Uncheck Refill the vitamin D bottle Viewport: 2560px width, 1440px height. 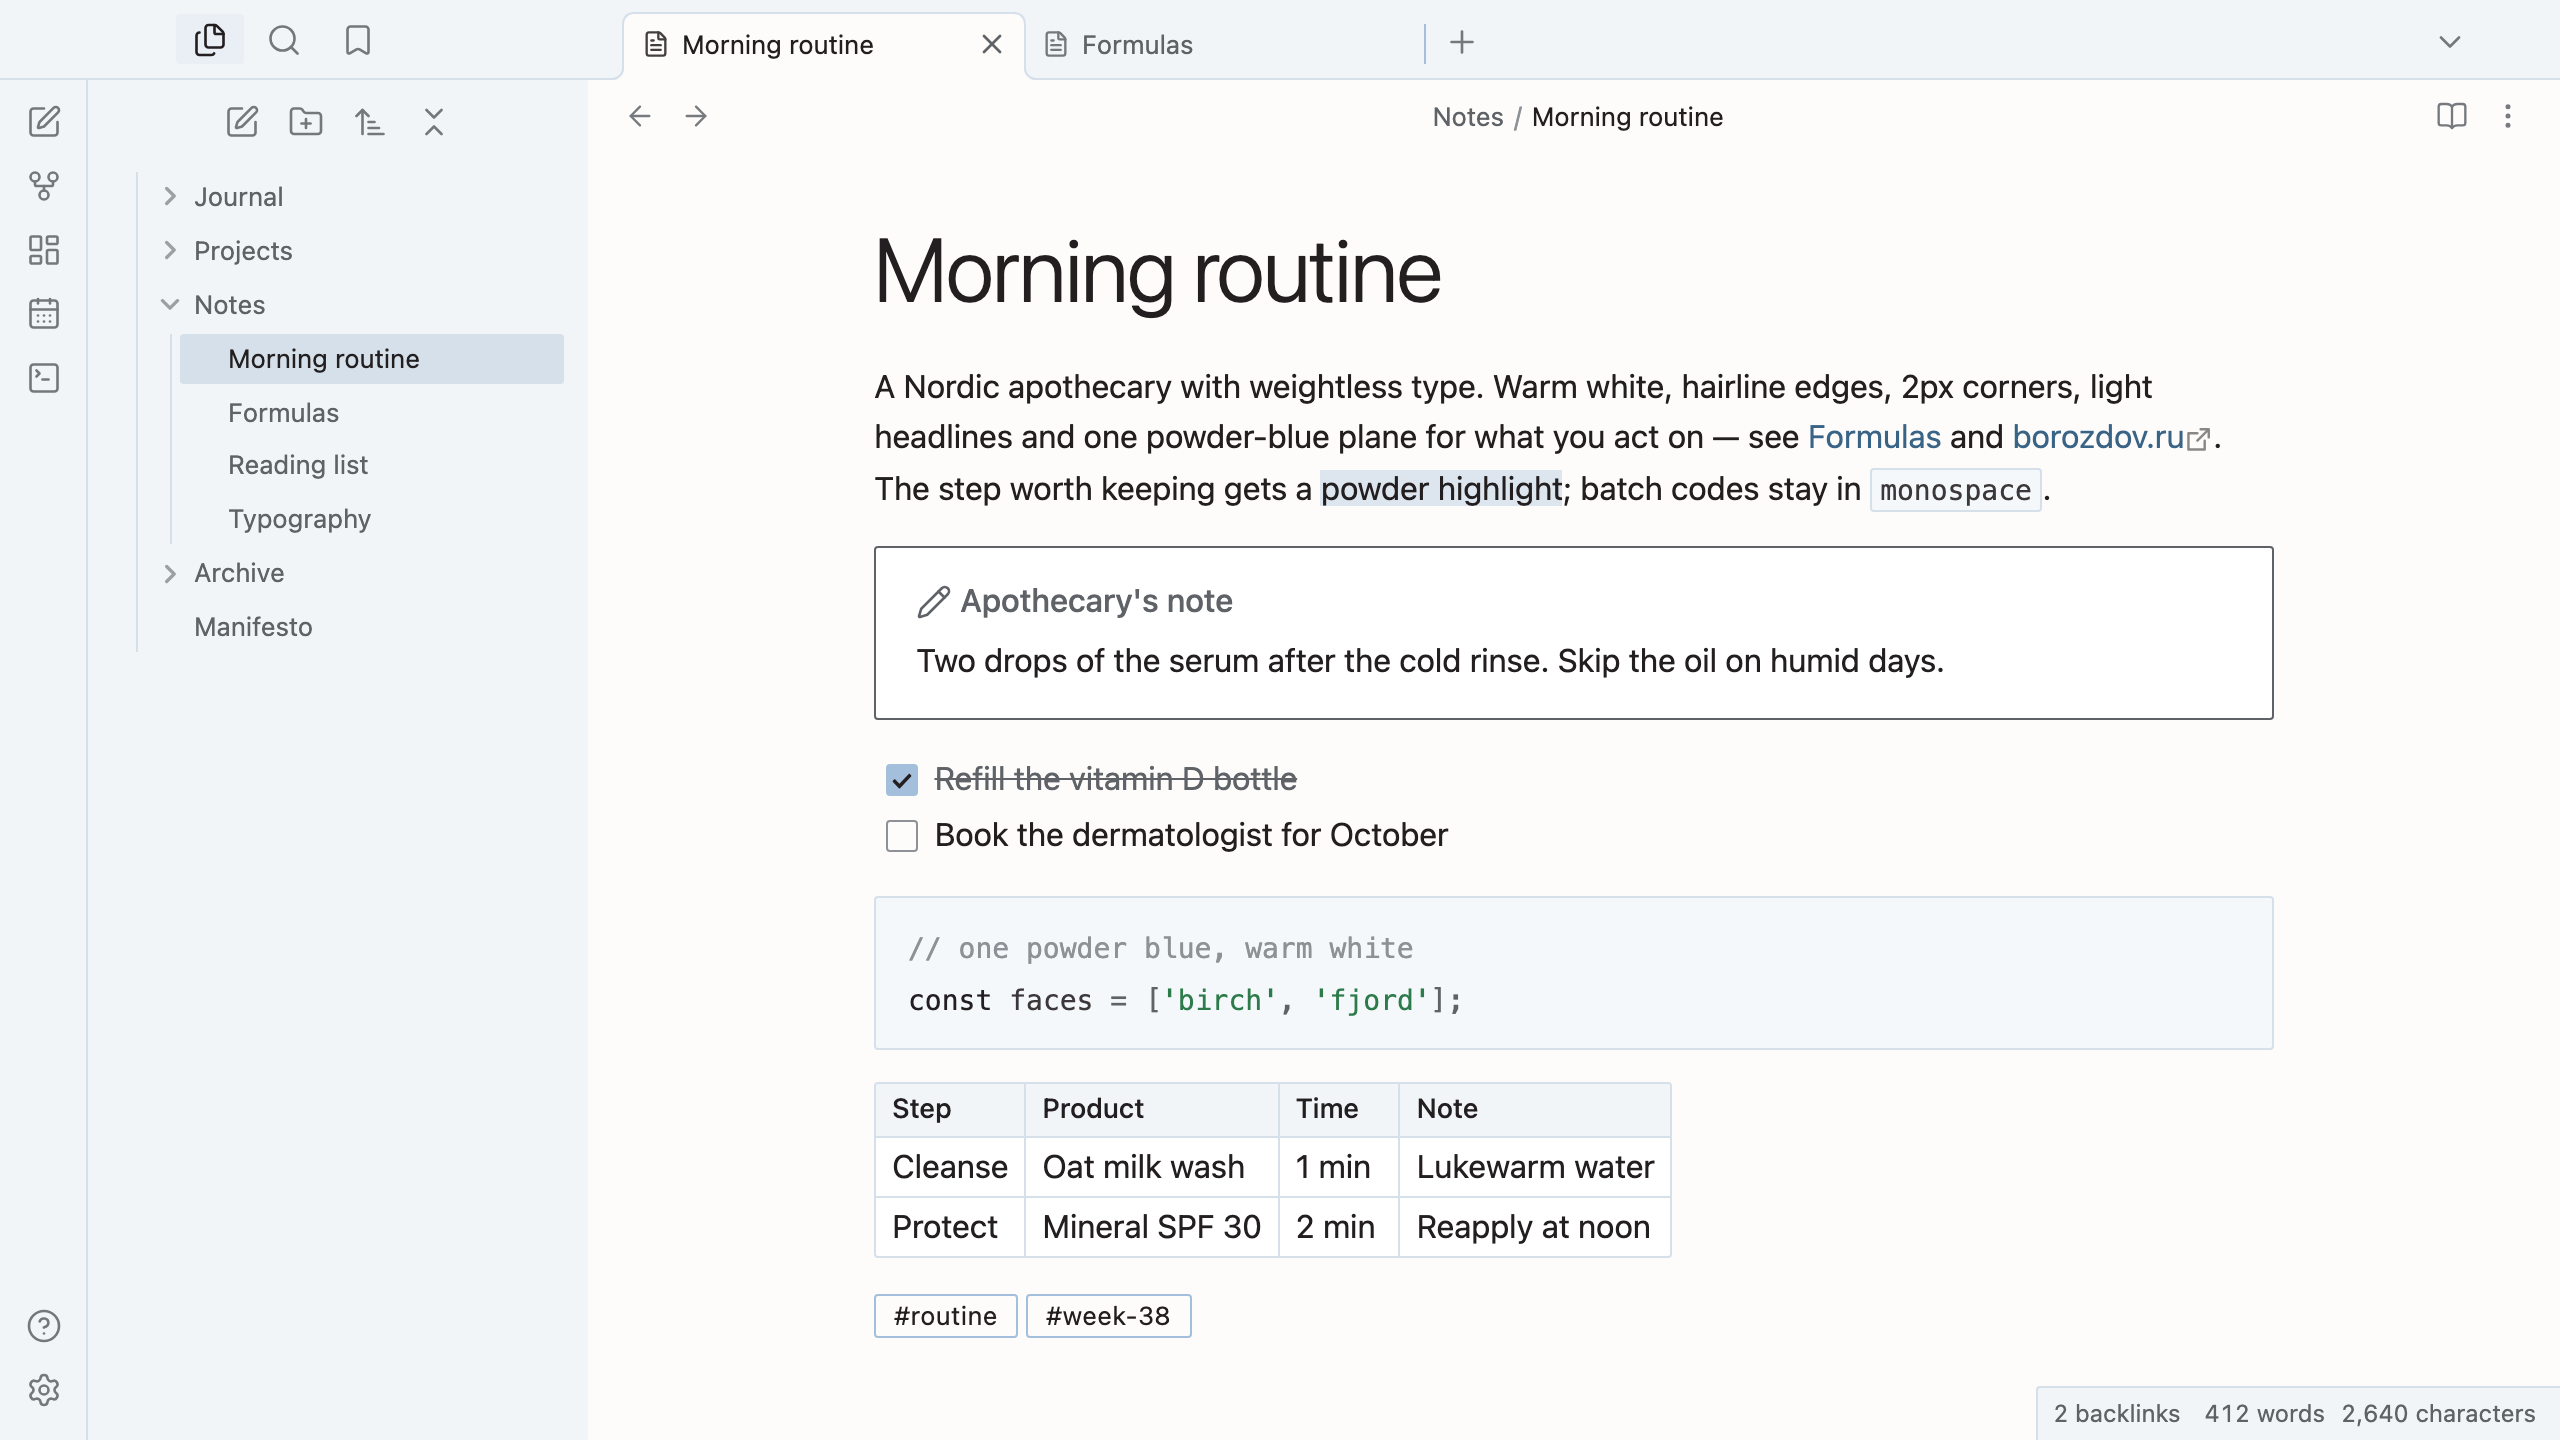pyautogui.click(x=902, y=780)
